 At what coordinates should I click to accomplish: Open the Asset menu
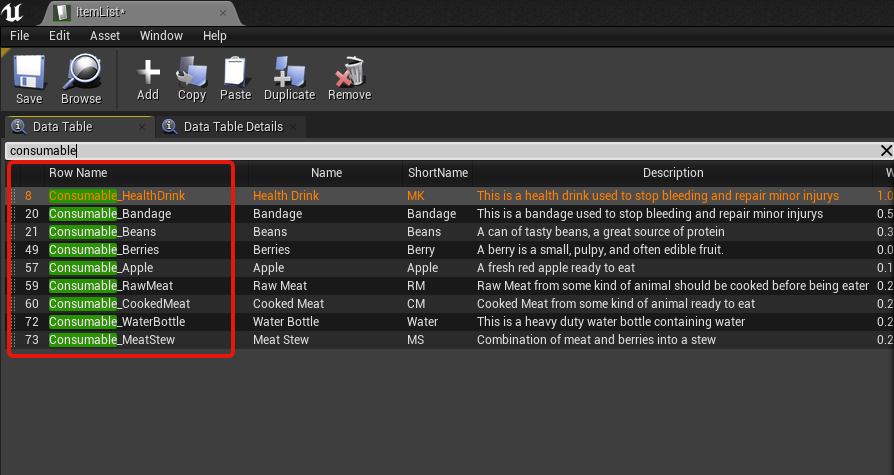[x=105, y=36]
